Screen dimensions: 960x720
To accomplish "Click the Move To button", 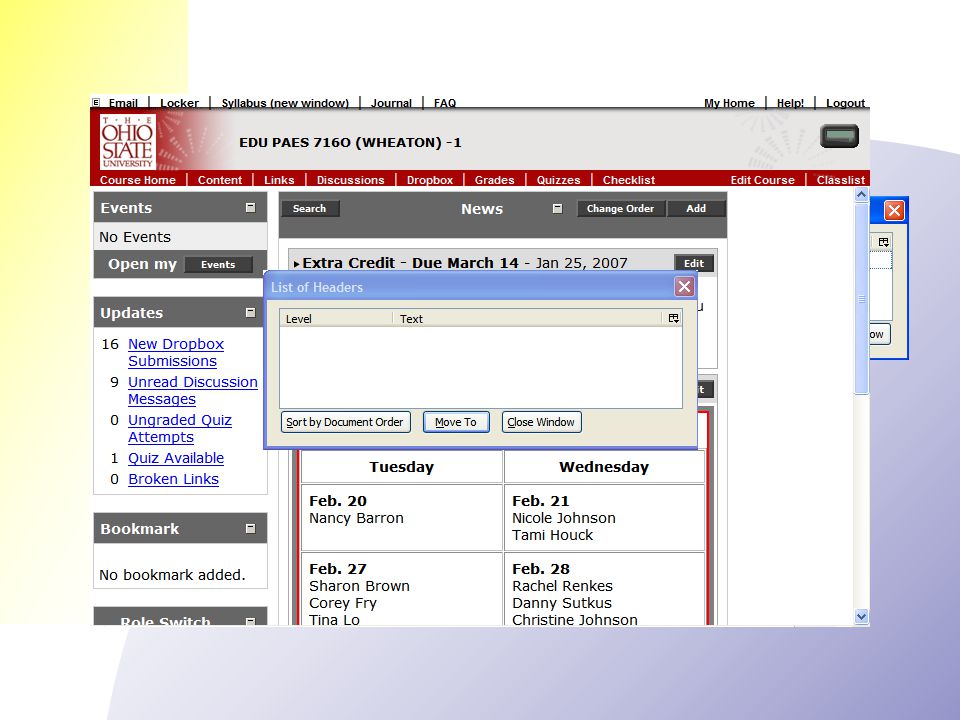I will (x=456, y=422).
